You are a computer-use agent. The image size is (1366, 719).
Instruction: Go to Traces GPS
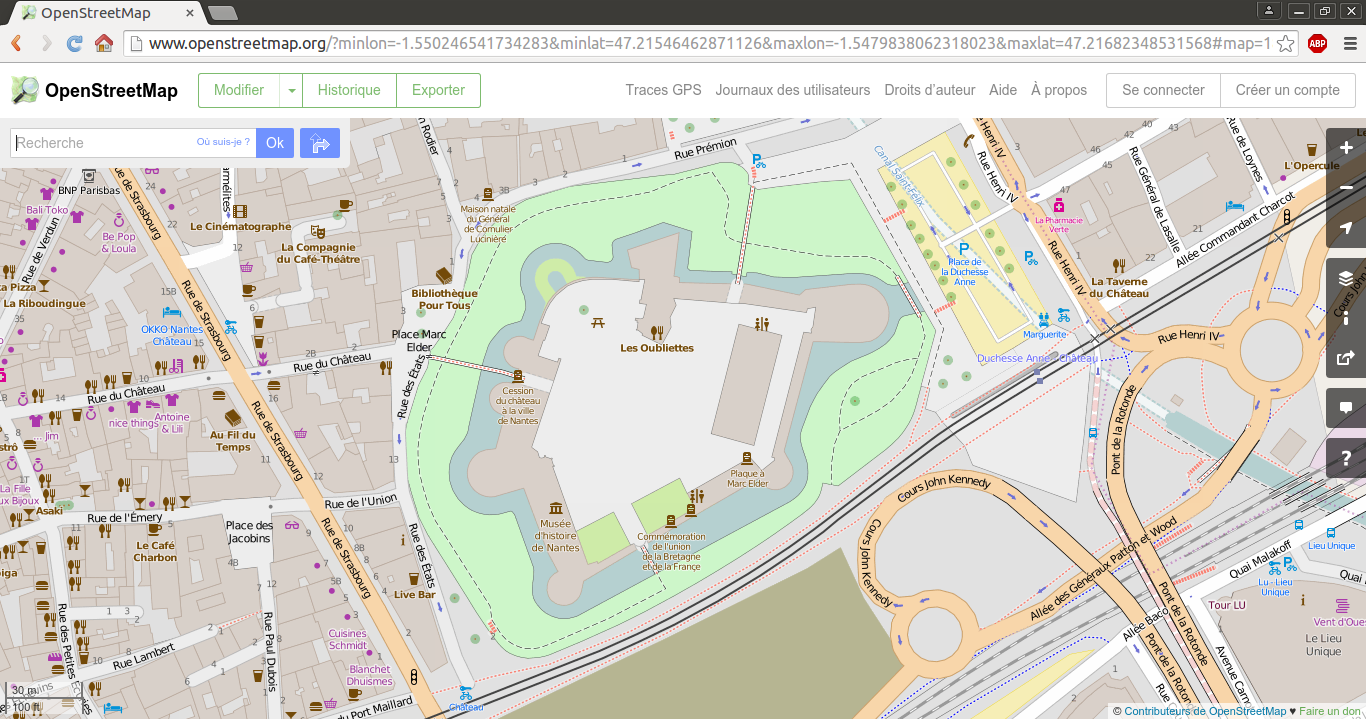[664, 90]
